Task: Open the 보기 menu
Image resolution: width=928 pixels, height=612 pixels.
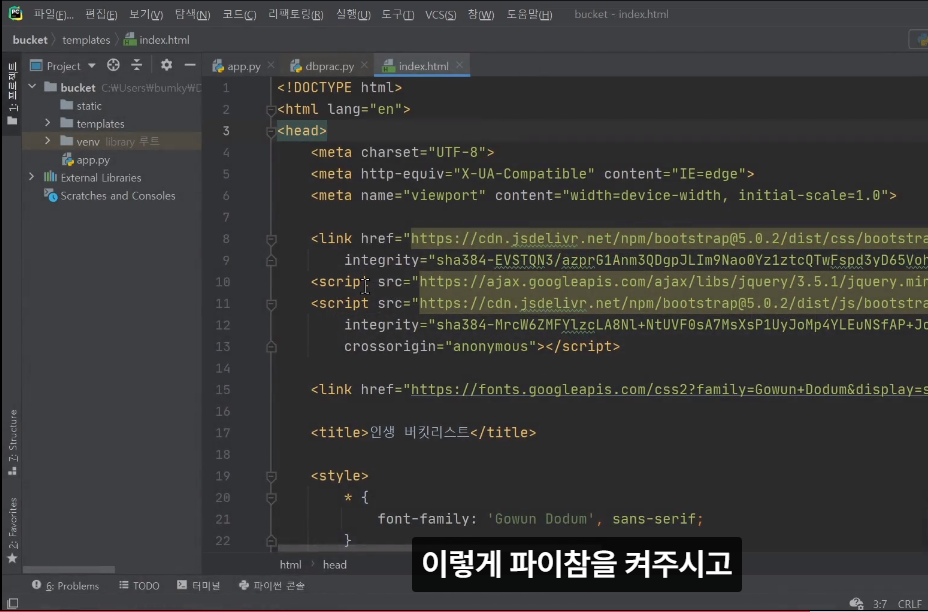Action: pyautogui.click(x=146, y=14)
